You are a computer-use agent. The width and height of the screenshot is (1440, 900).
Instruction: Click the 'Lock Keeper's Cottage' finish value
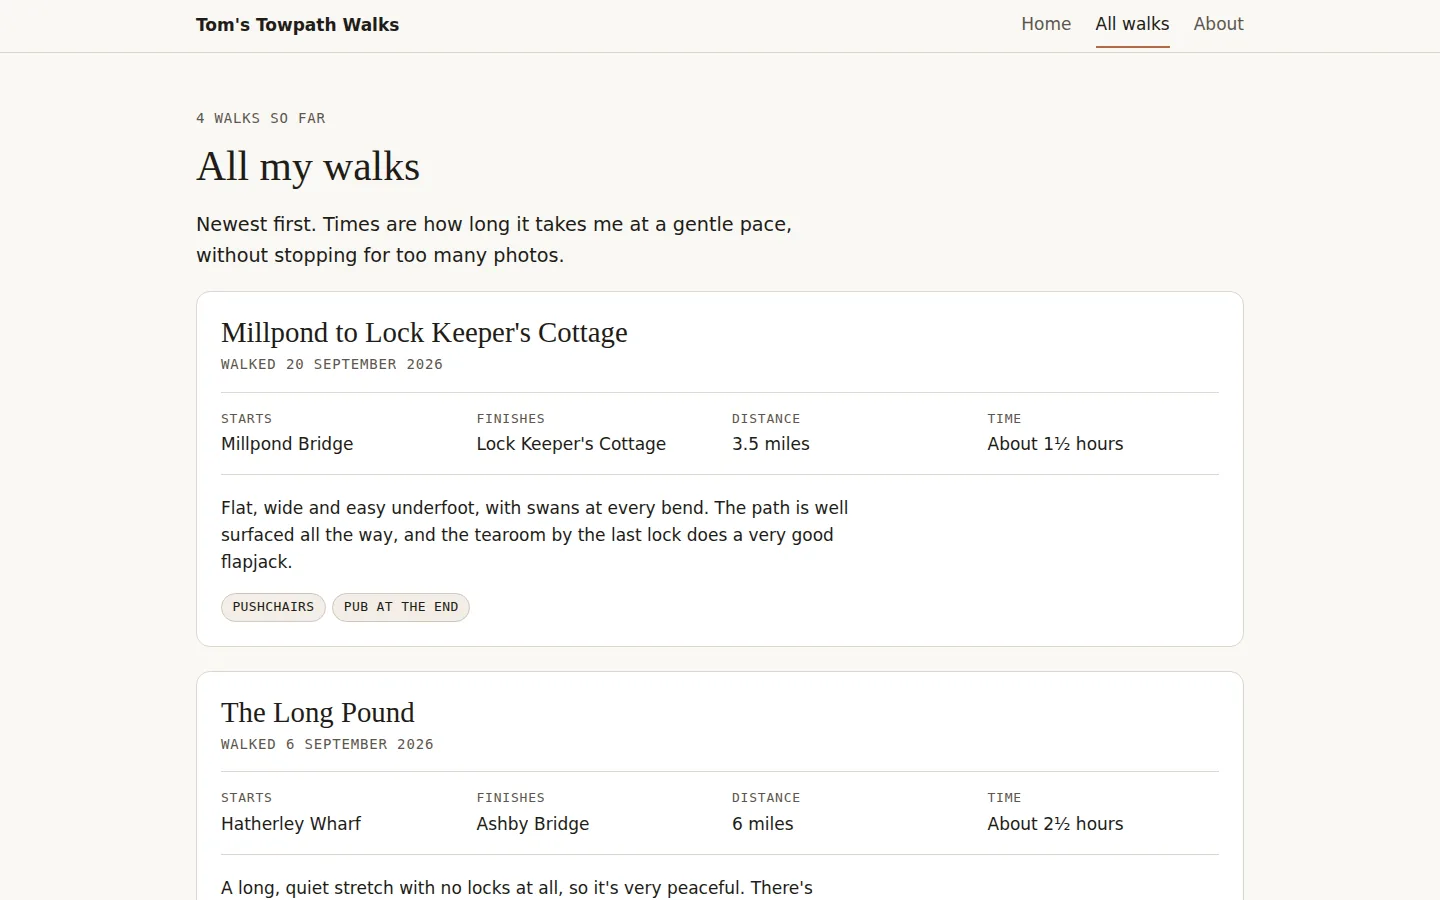571,444
